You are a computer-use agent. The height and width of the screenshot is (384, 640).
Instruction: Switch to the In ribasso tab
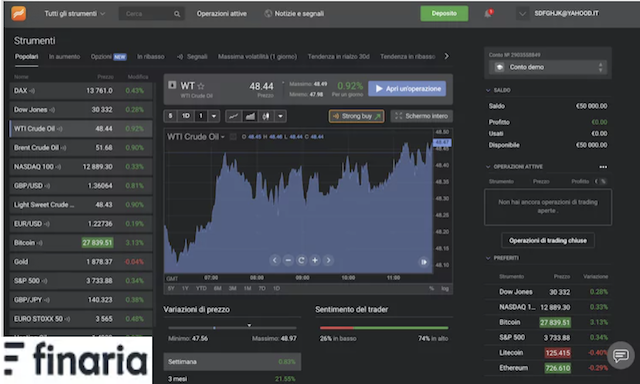click(151, 57)
